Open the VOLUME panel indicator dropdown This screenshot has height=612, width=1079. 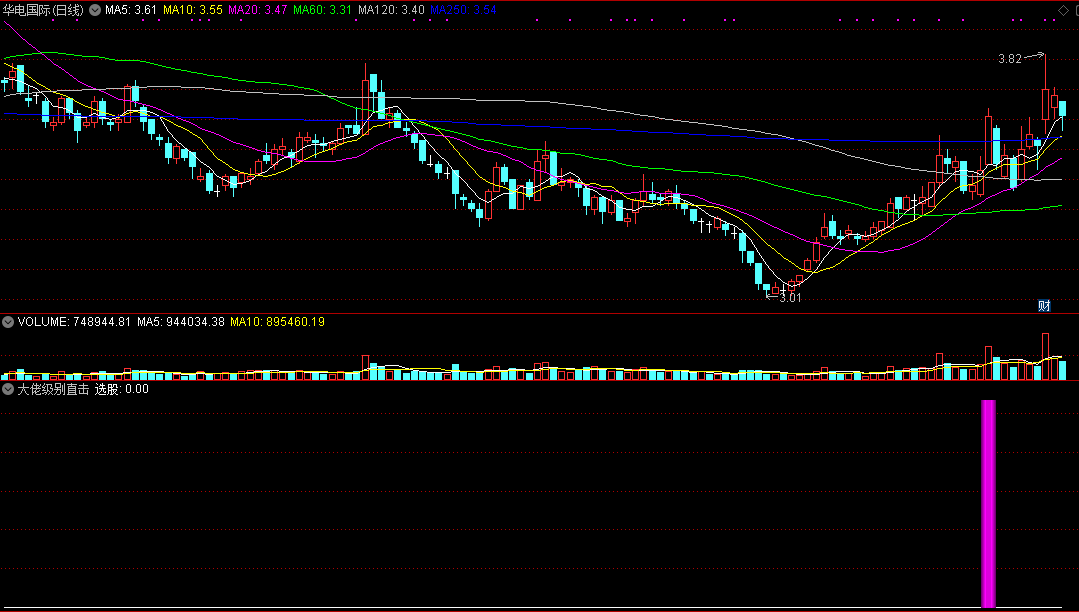coord(8,321)
